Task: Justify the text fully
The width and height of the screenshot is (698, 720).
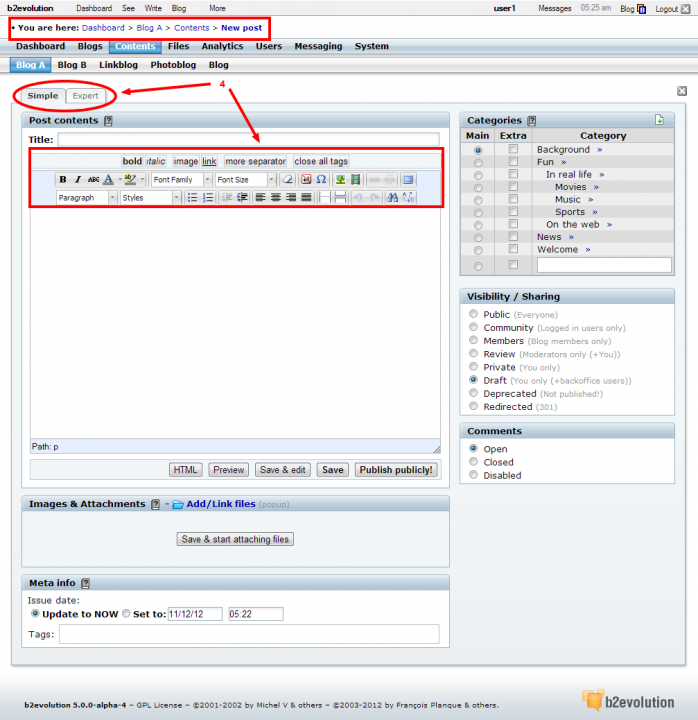Action: [x=306, y=197]
